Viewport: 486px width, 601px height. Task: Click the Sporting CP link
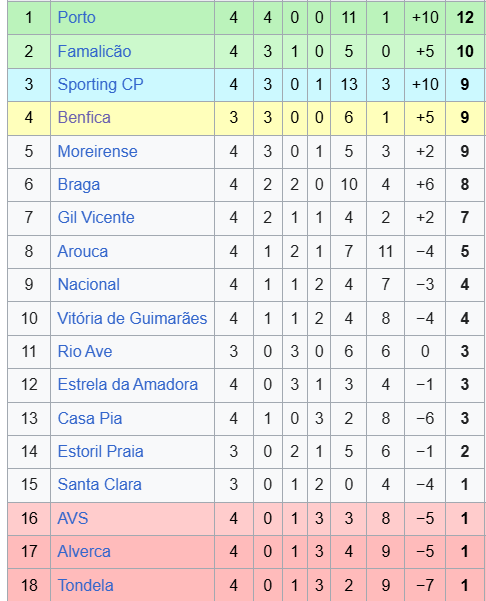[x=100, y=85]
